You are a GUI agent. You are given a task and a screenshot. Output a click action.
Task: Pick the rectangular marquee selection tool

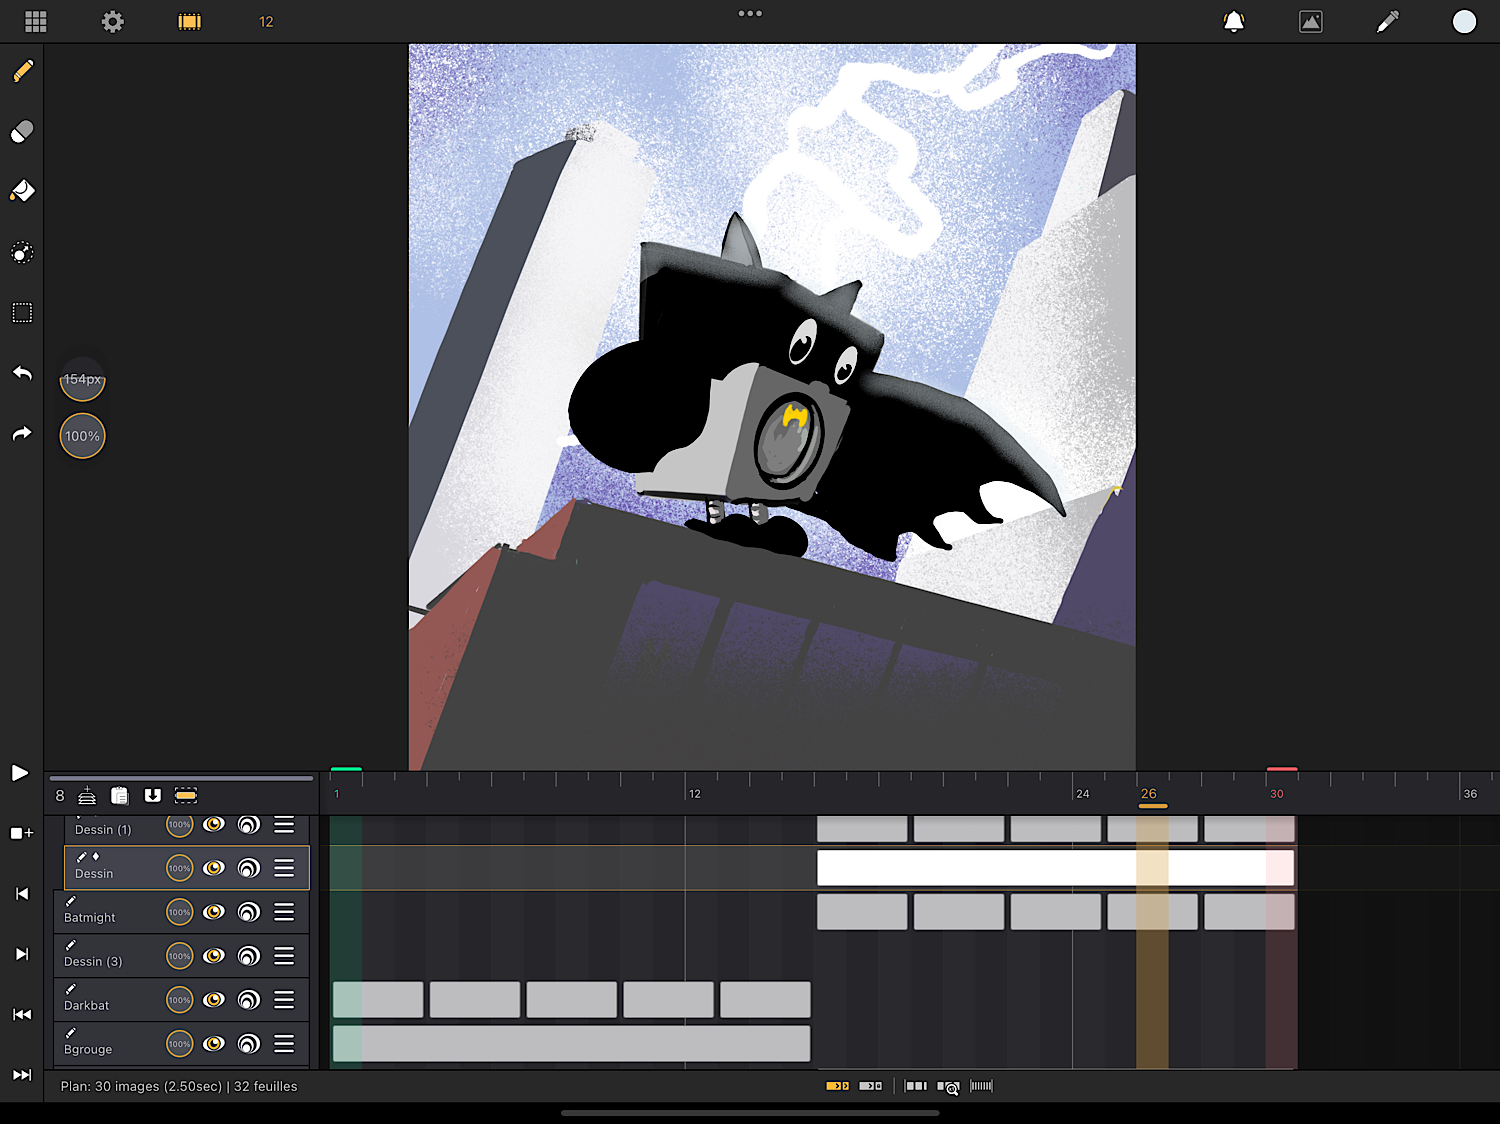click(x=22, y=313)
